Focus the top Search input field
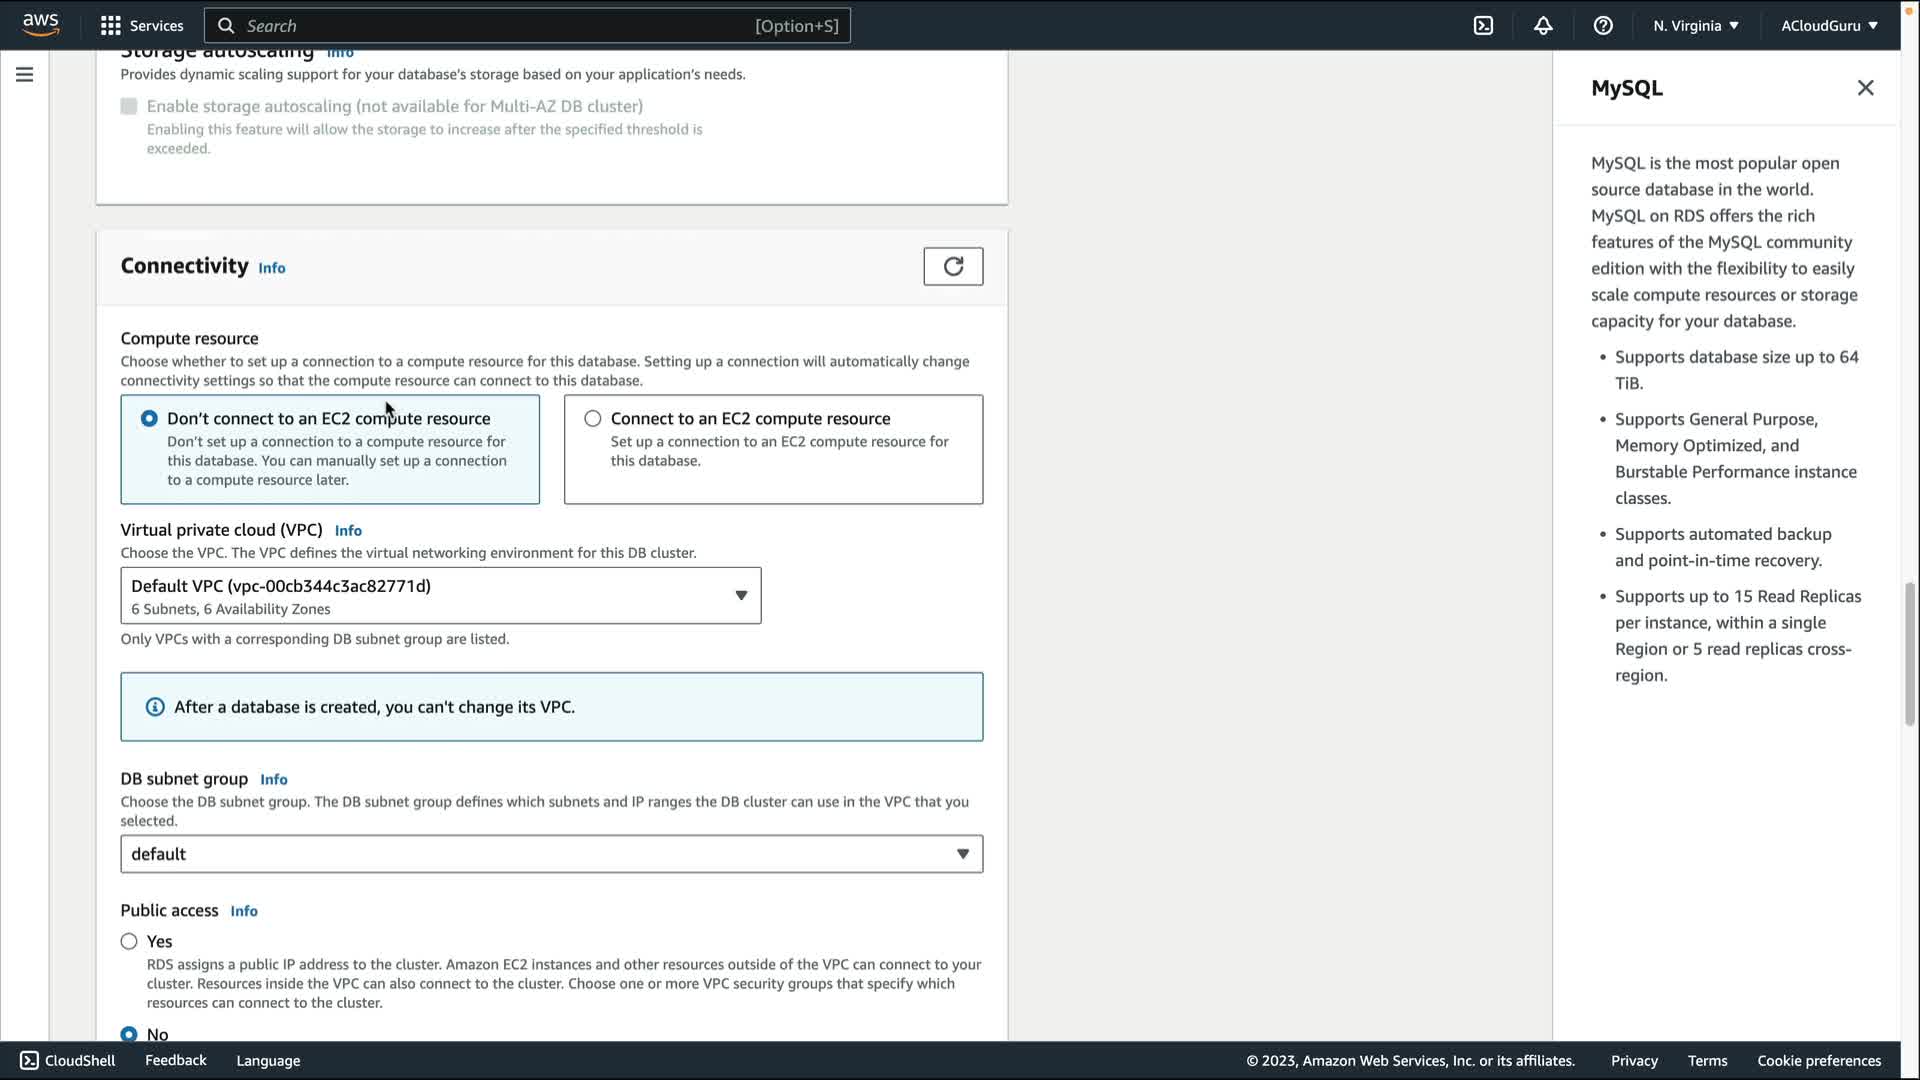This screenshot has width=1920, height=1080. click(500, 26)
